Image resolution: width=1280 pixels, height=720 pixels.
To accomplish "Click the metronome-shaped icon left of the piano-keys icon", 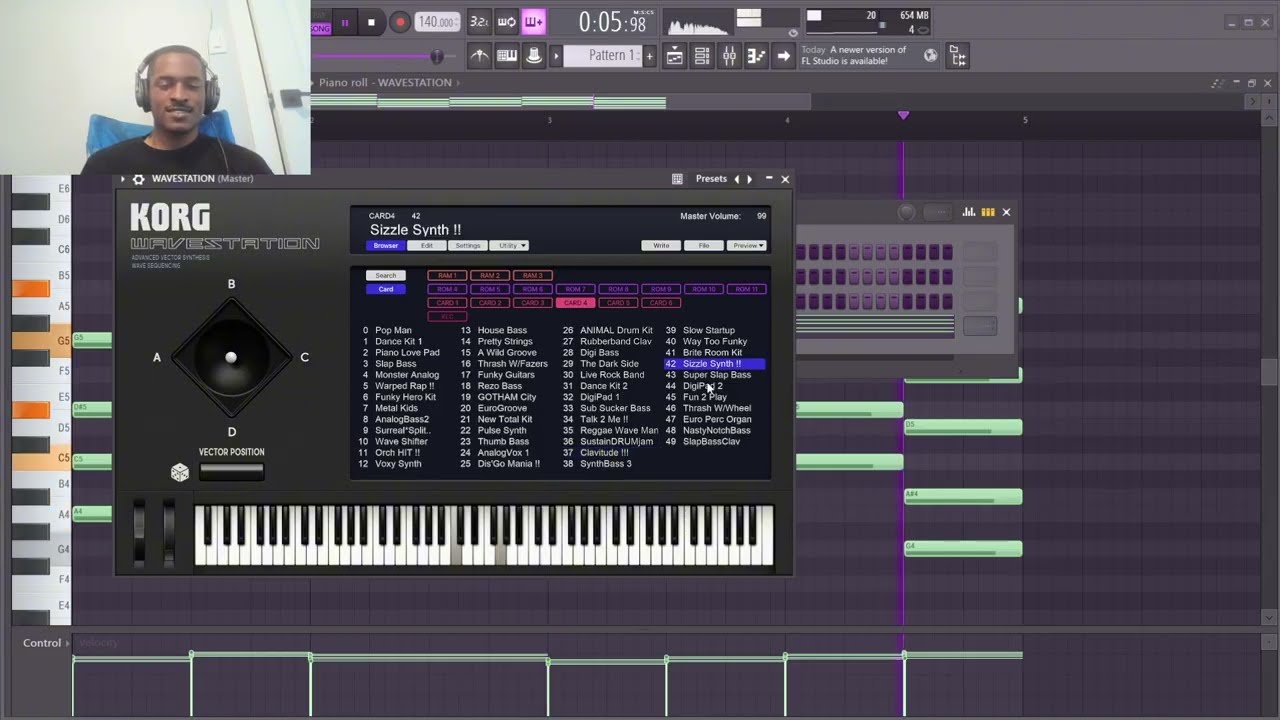I will pyautogui.click(x=479, y=56).
